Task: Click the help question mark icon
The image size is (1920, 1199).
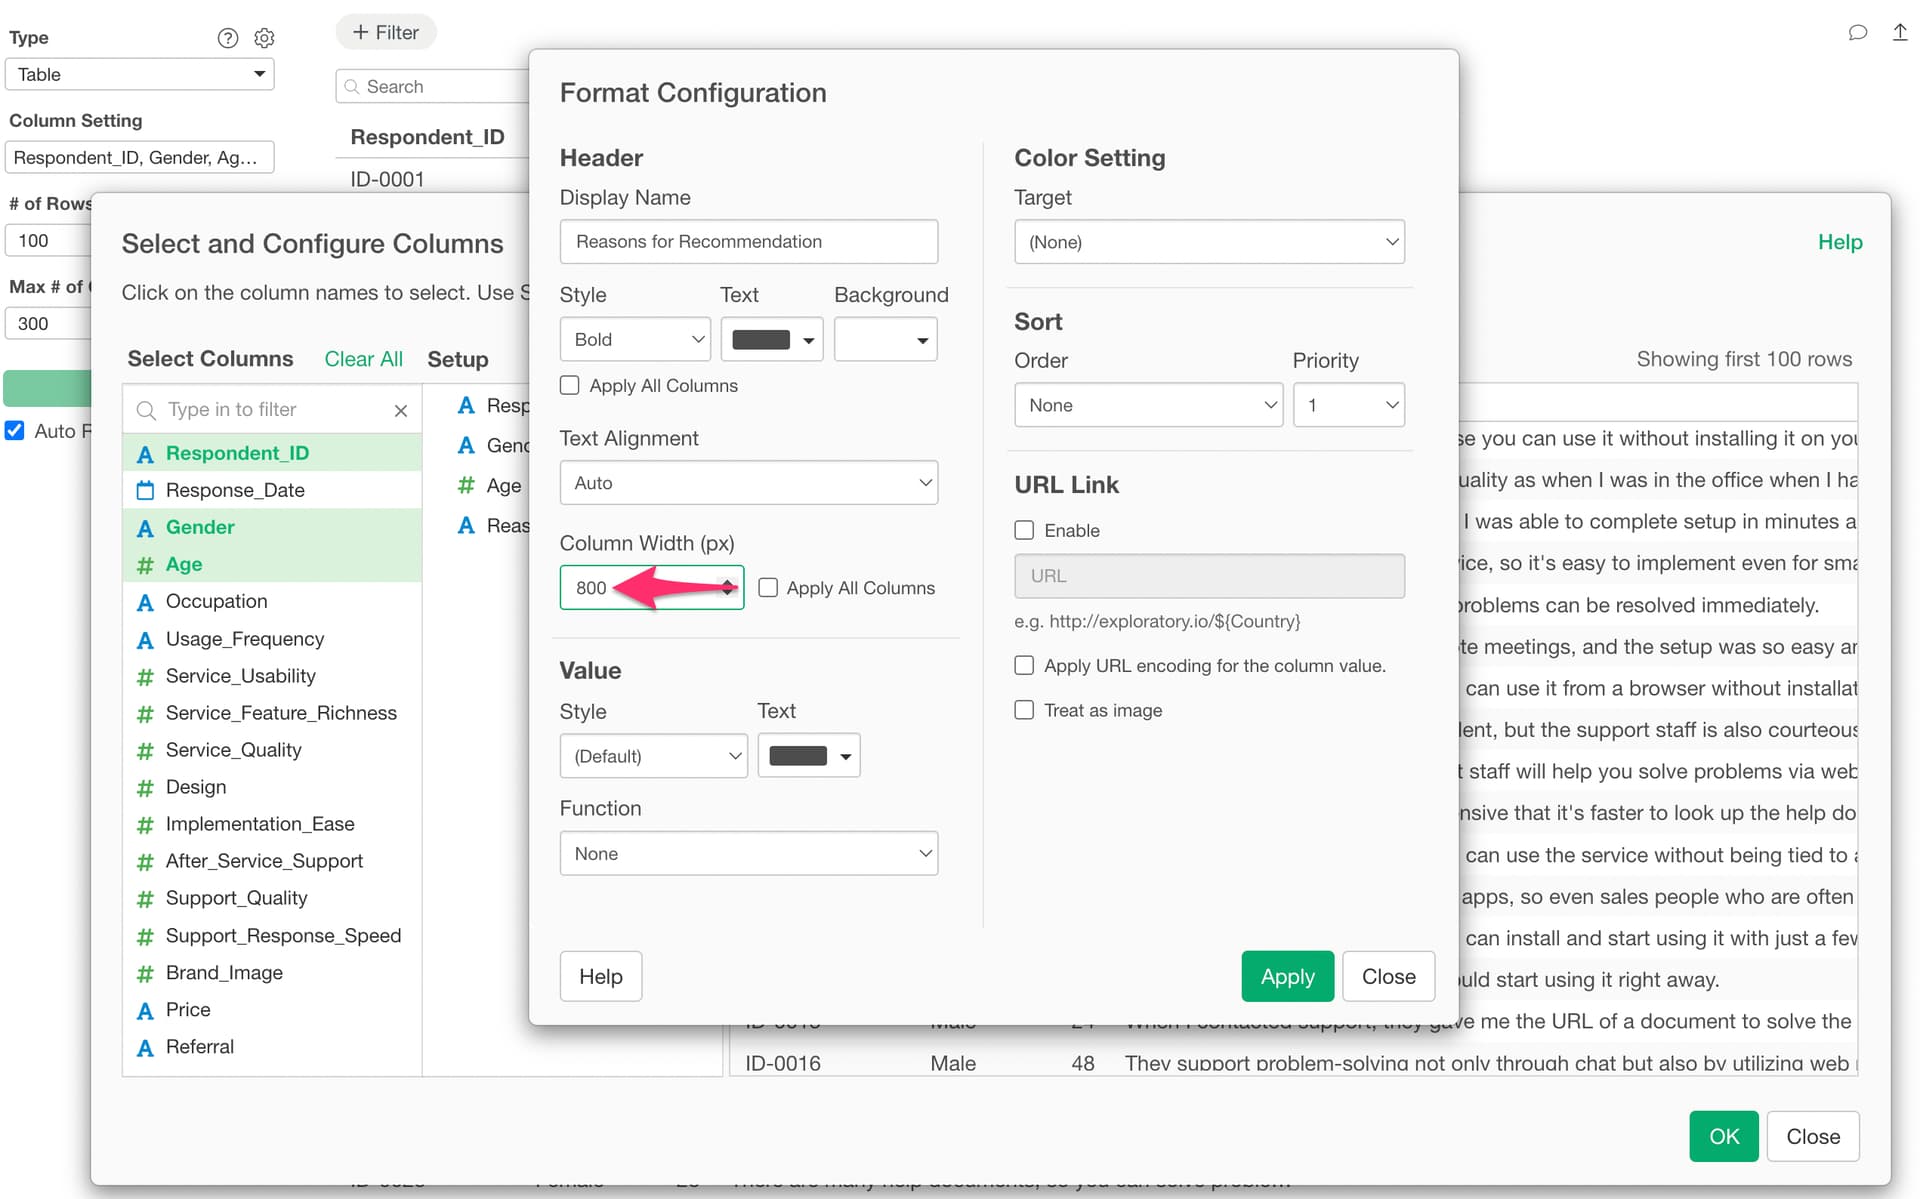Action: click(228, 38)
